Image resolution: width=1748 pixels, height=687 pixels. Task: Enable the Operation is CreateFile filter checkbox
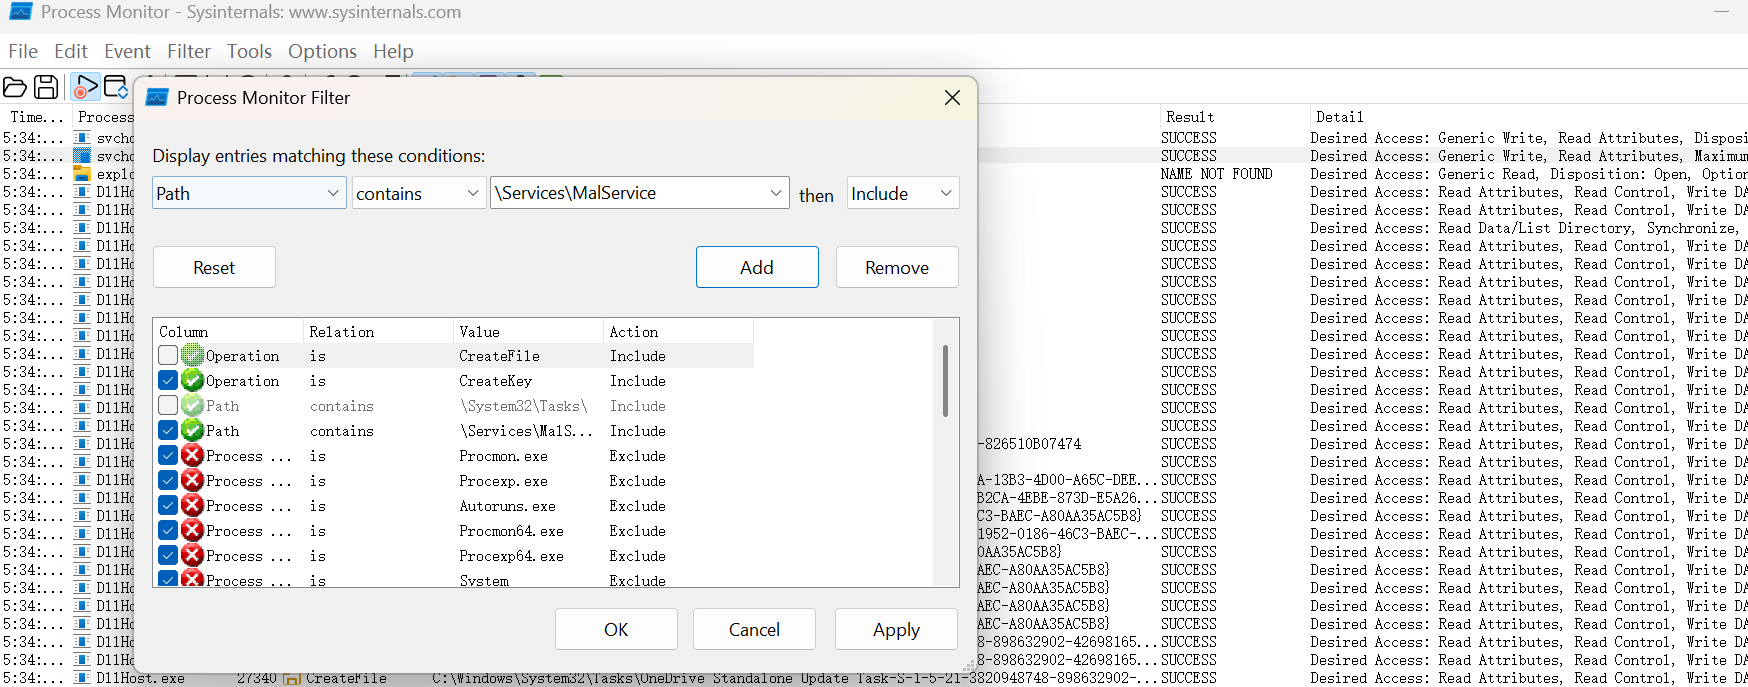[168, 355]
